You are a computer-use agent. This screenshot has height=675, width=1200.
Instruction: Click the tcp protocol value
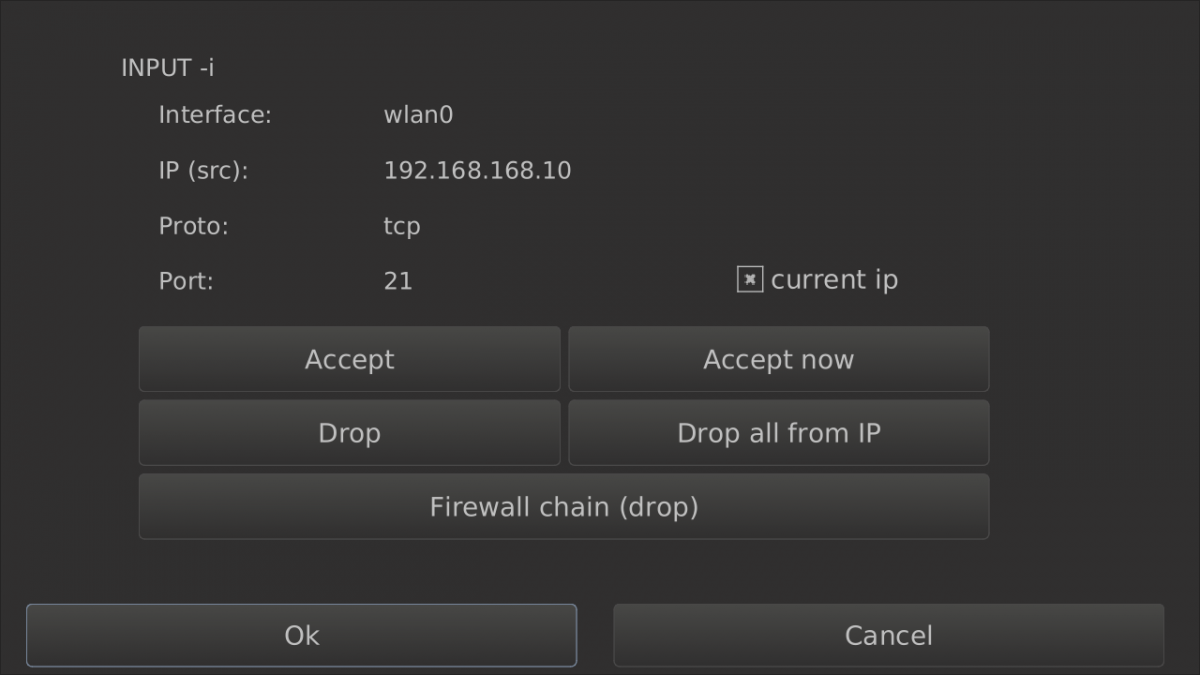coord(402,226)
